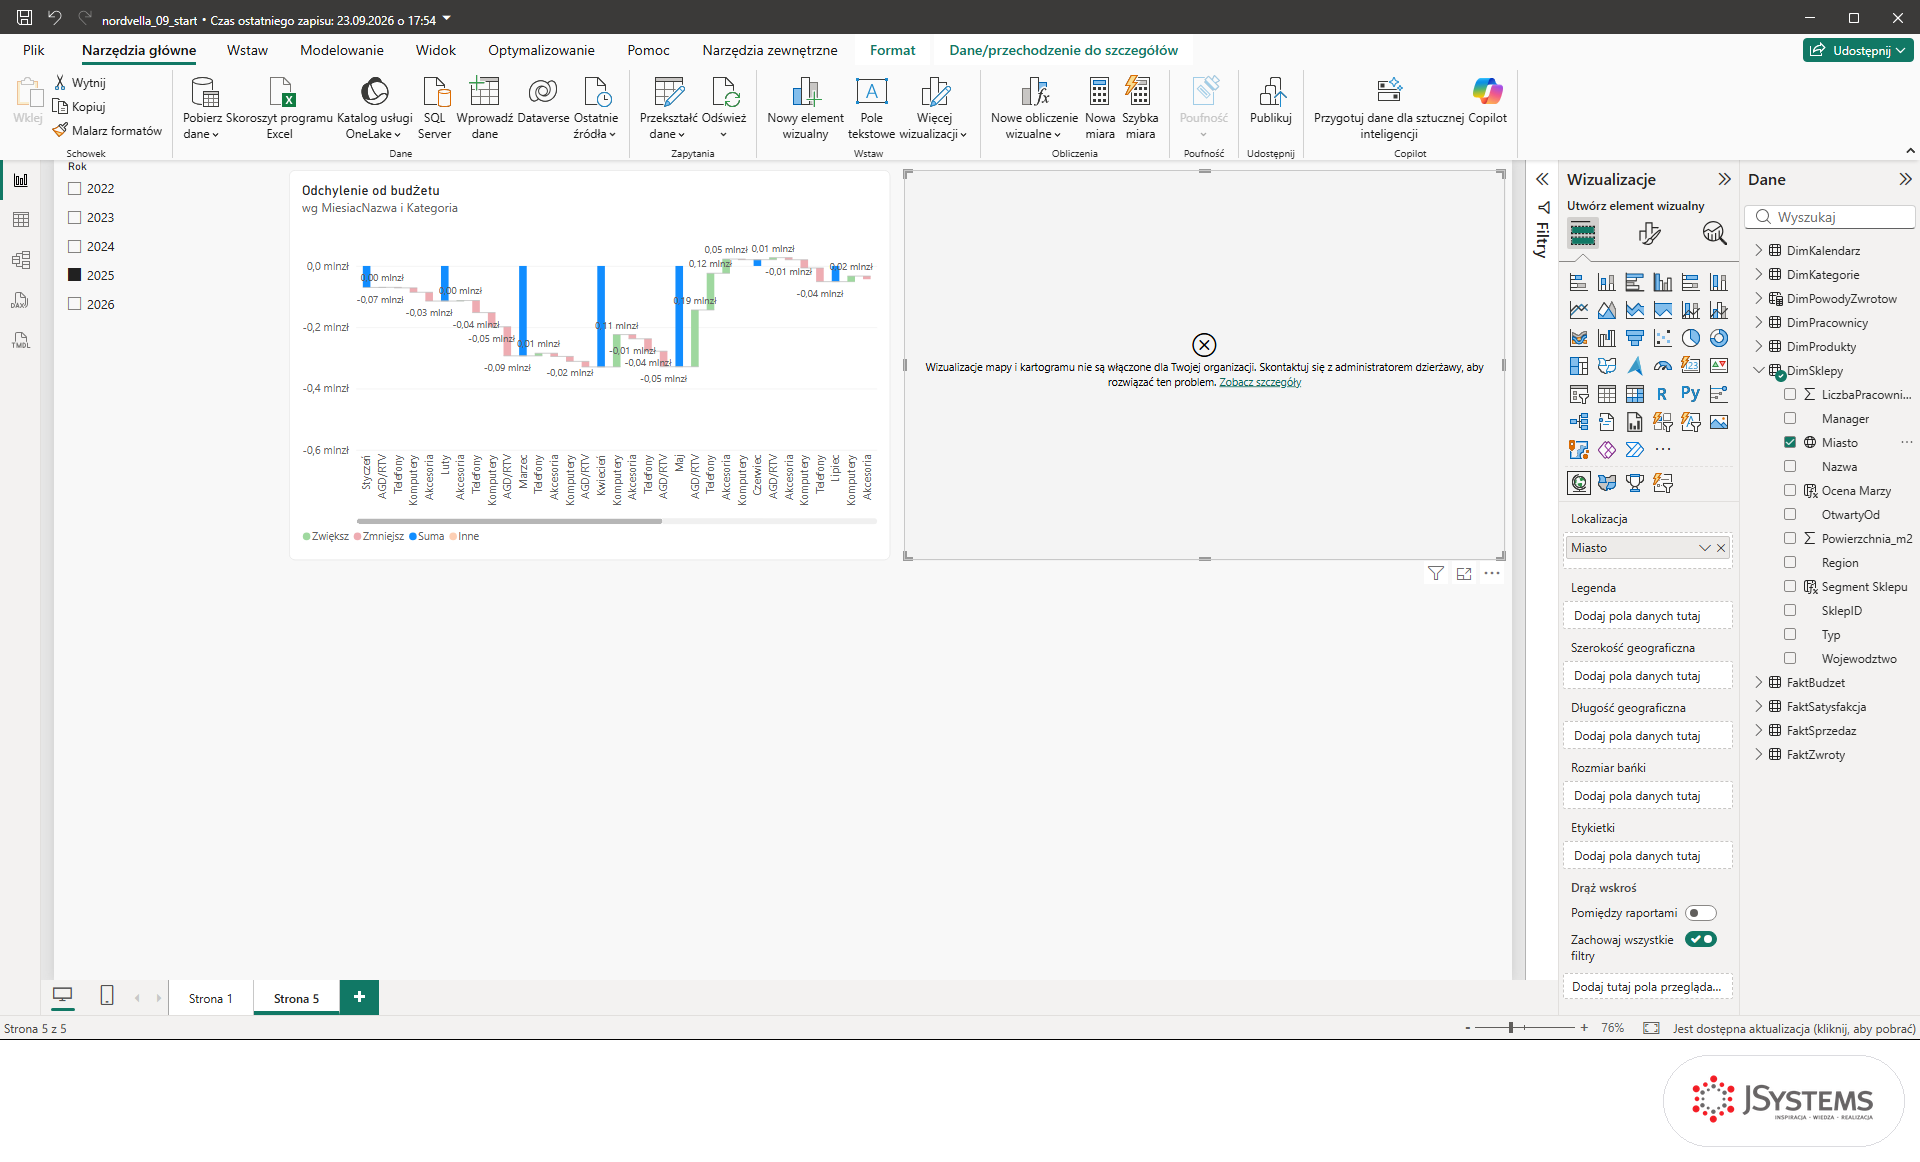Viewport: 1920px width, 1162px height.
Task: Open Plik menu
Action: [x=34, y=50]
